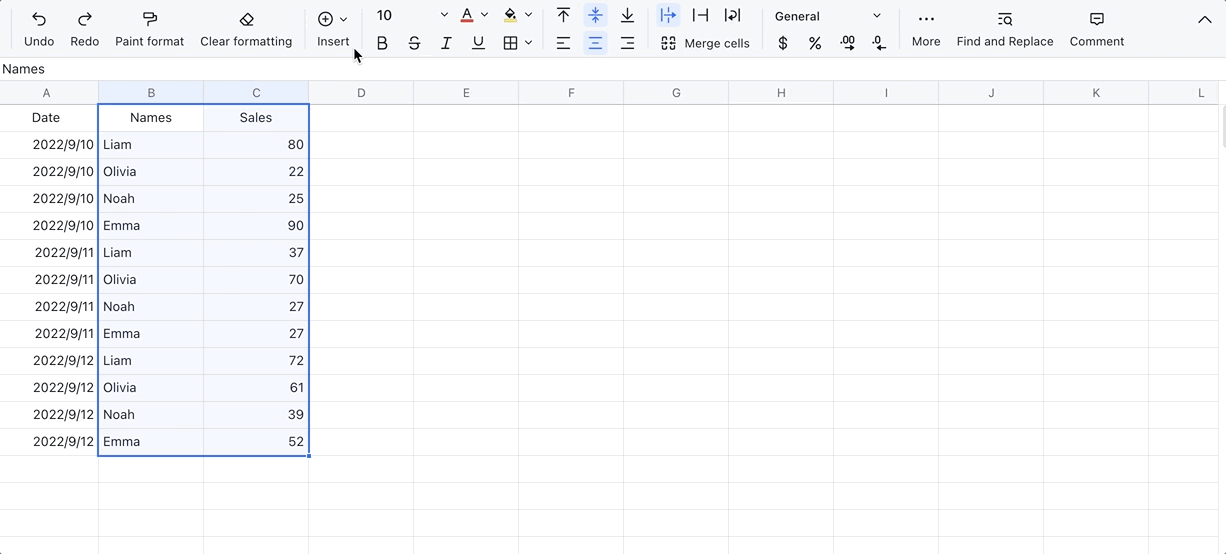Toggle underline formatting
This screenshot has width=1226, height=554.
tap(478, 43)
